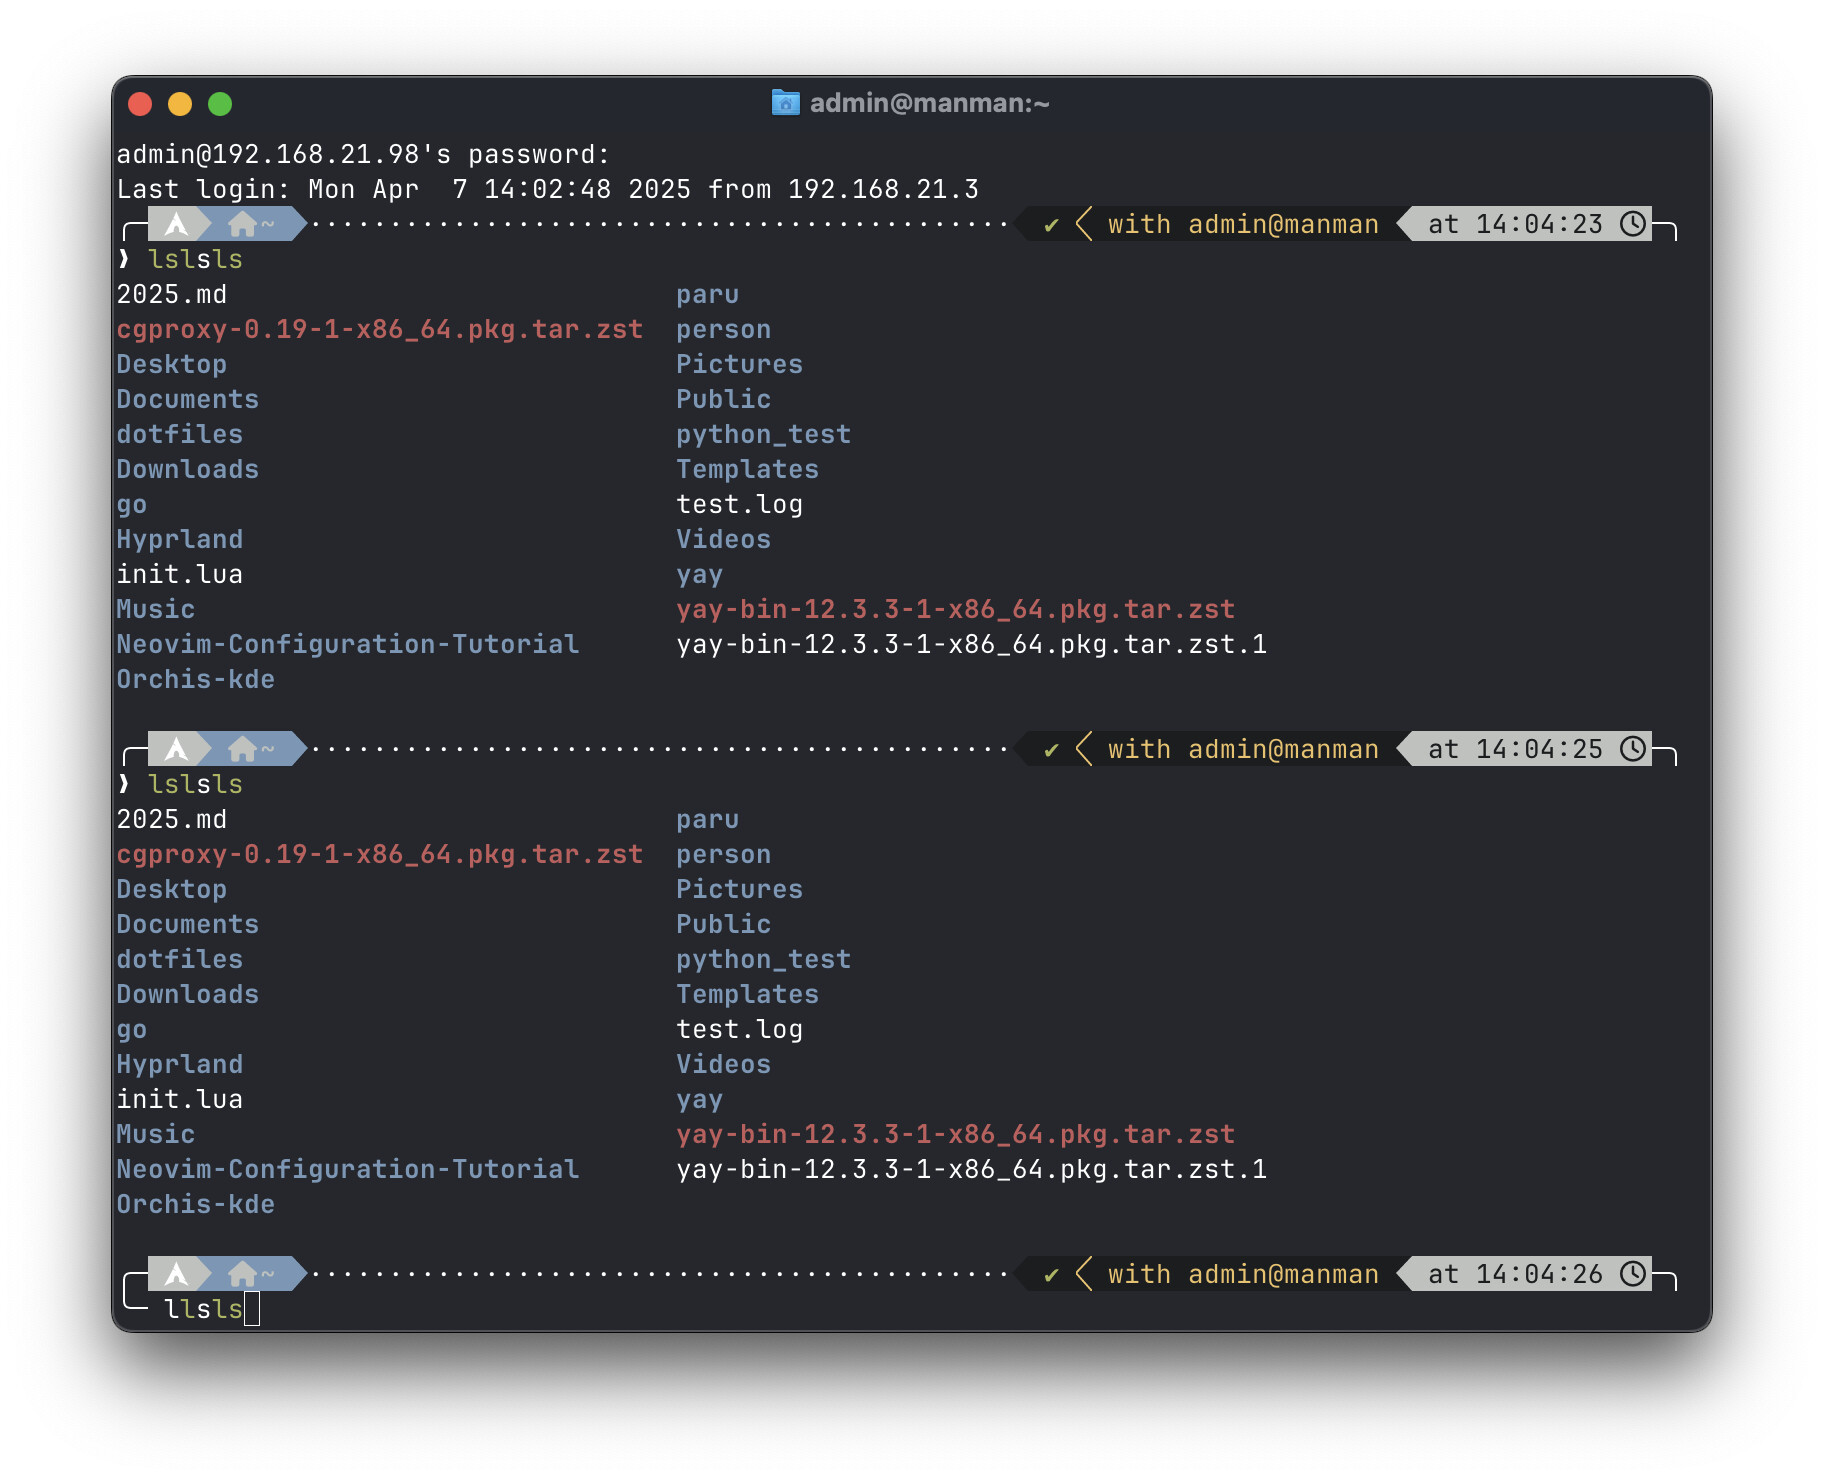This screenshot has height=1480, width=1824.
Task: Click the 'at 14:04:23' timestamp
Action: click(1515, 224)
